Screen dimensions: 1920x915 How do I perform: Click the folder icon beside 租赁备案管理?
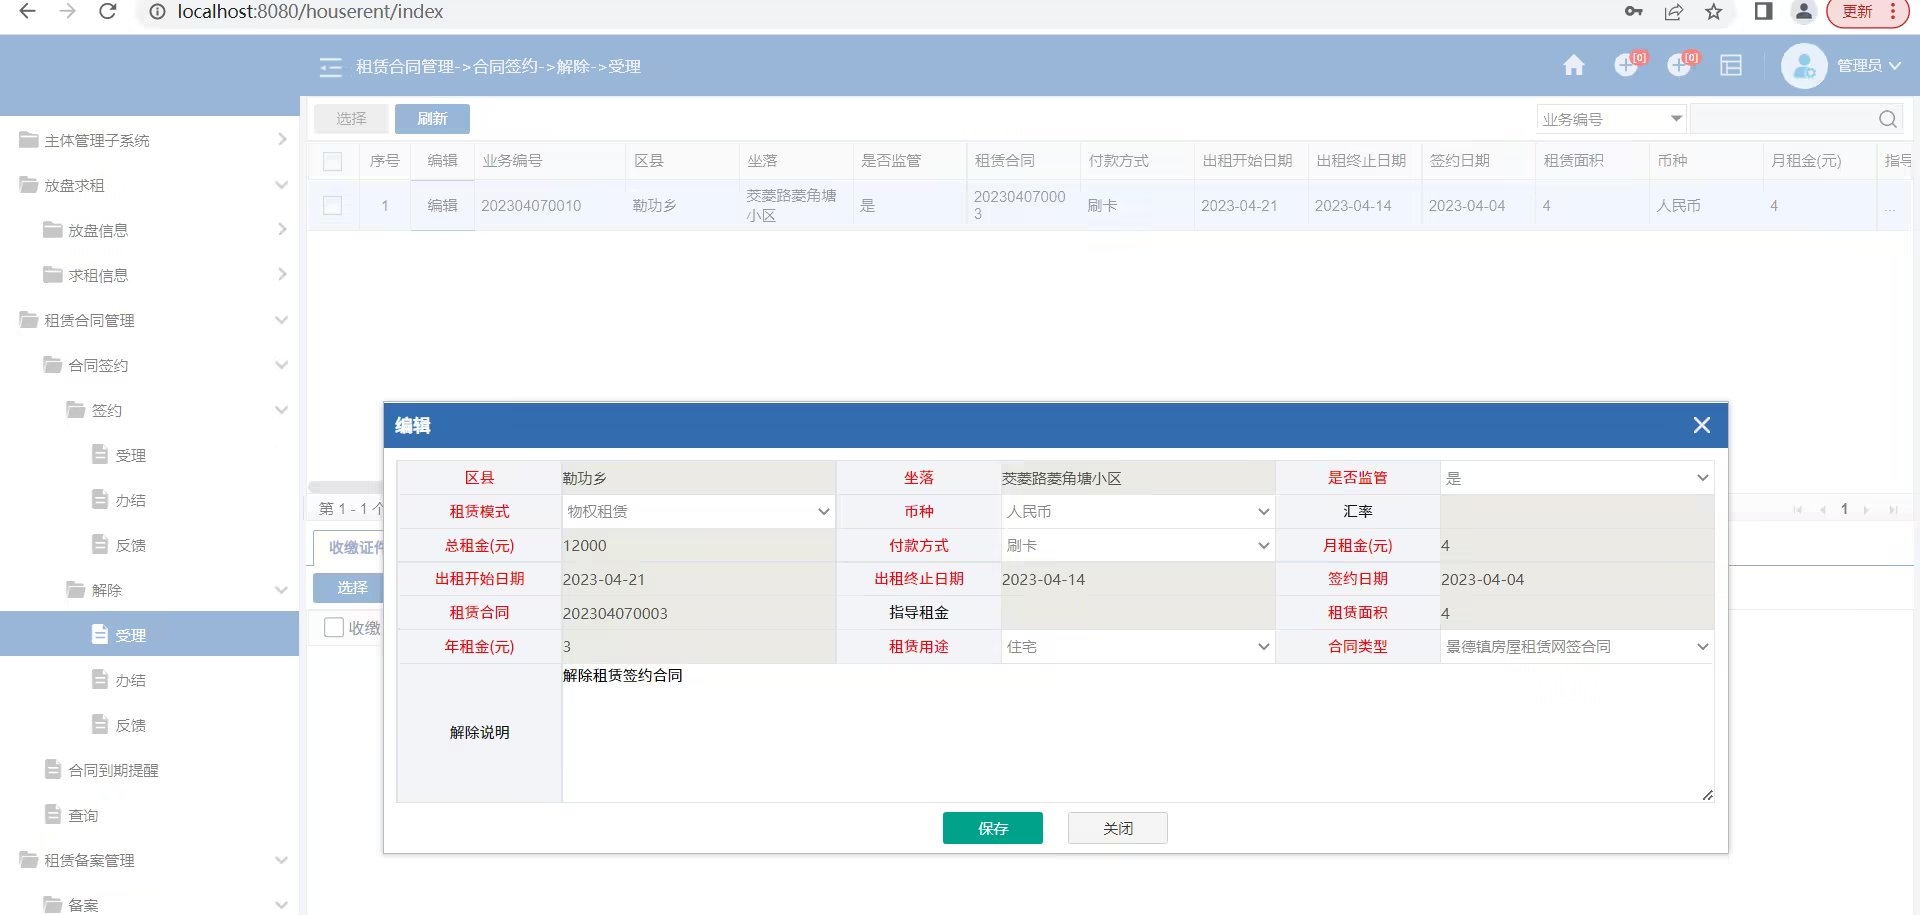pos(29,860)
